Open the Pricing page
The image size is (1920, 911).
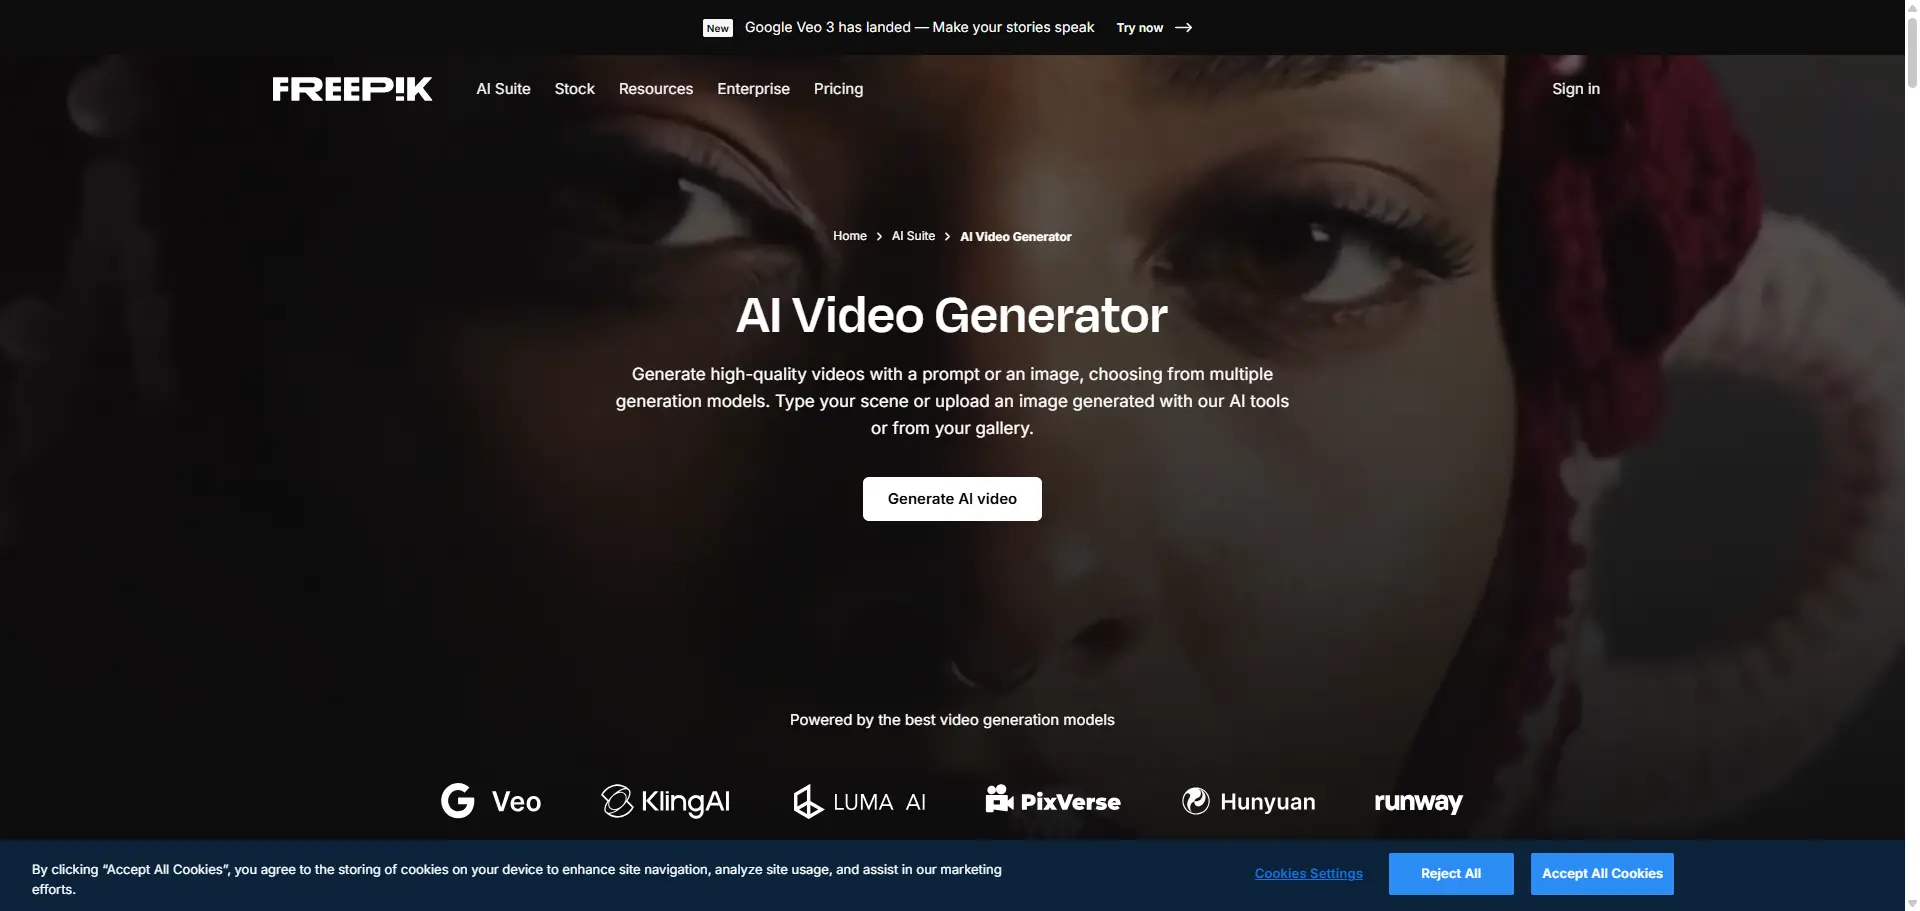(x=838, y=88)
